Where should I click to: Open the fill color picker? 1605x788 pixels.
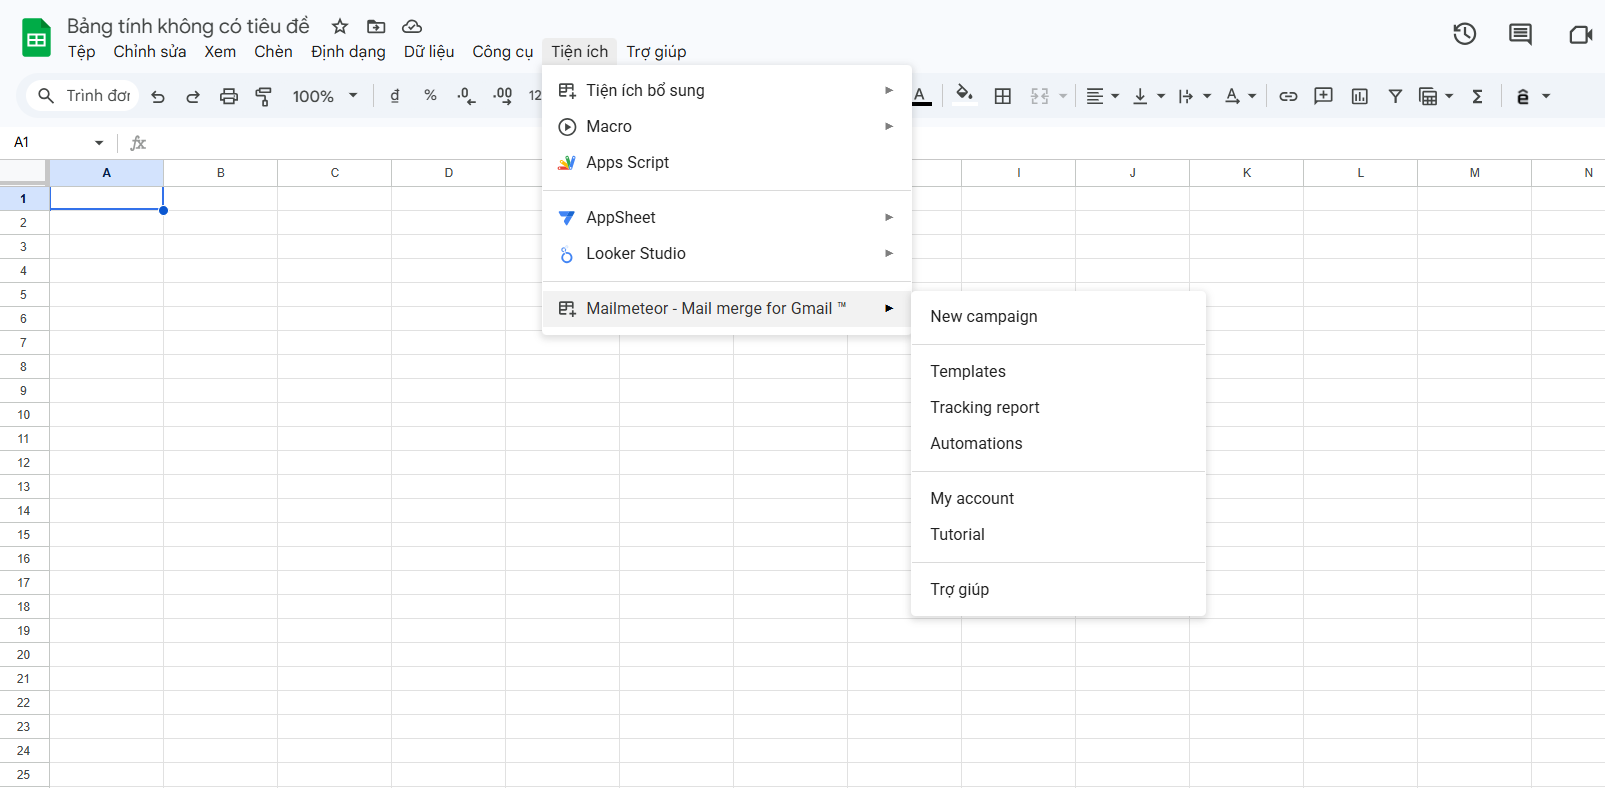(x=964, y=95)
